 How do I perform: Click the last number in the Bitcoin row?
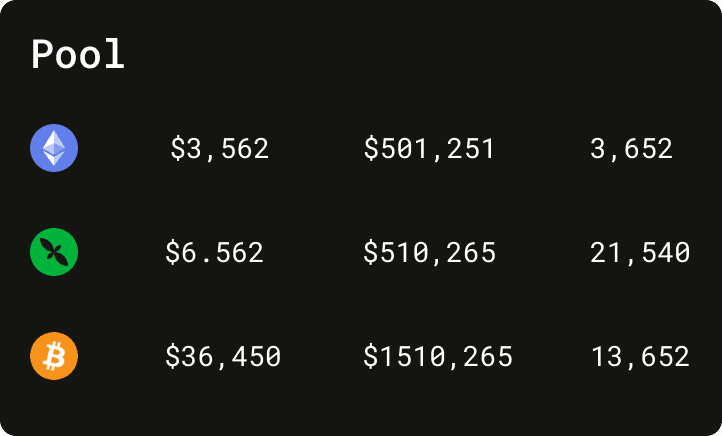640,356
